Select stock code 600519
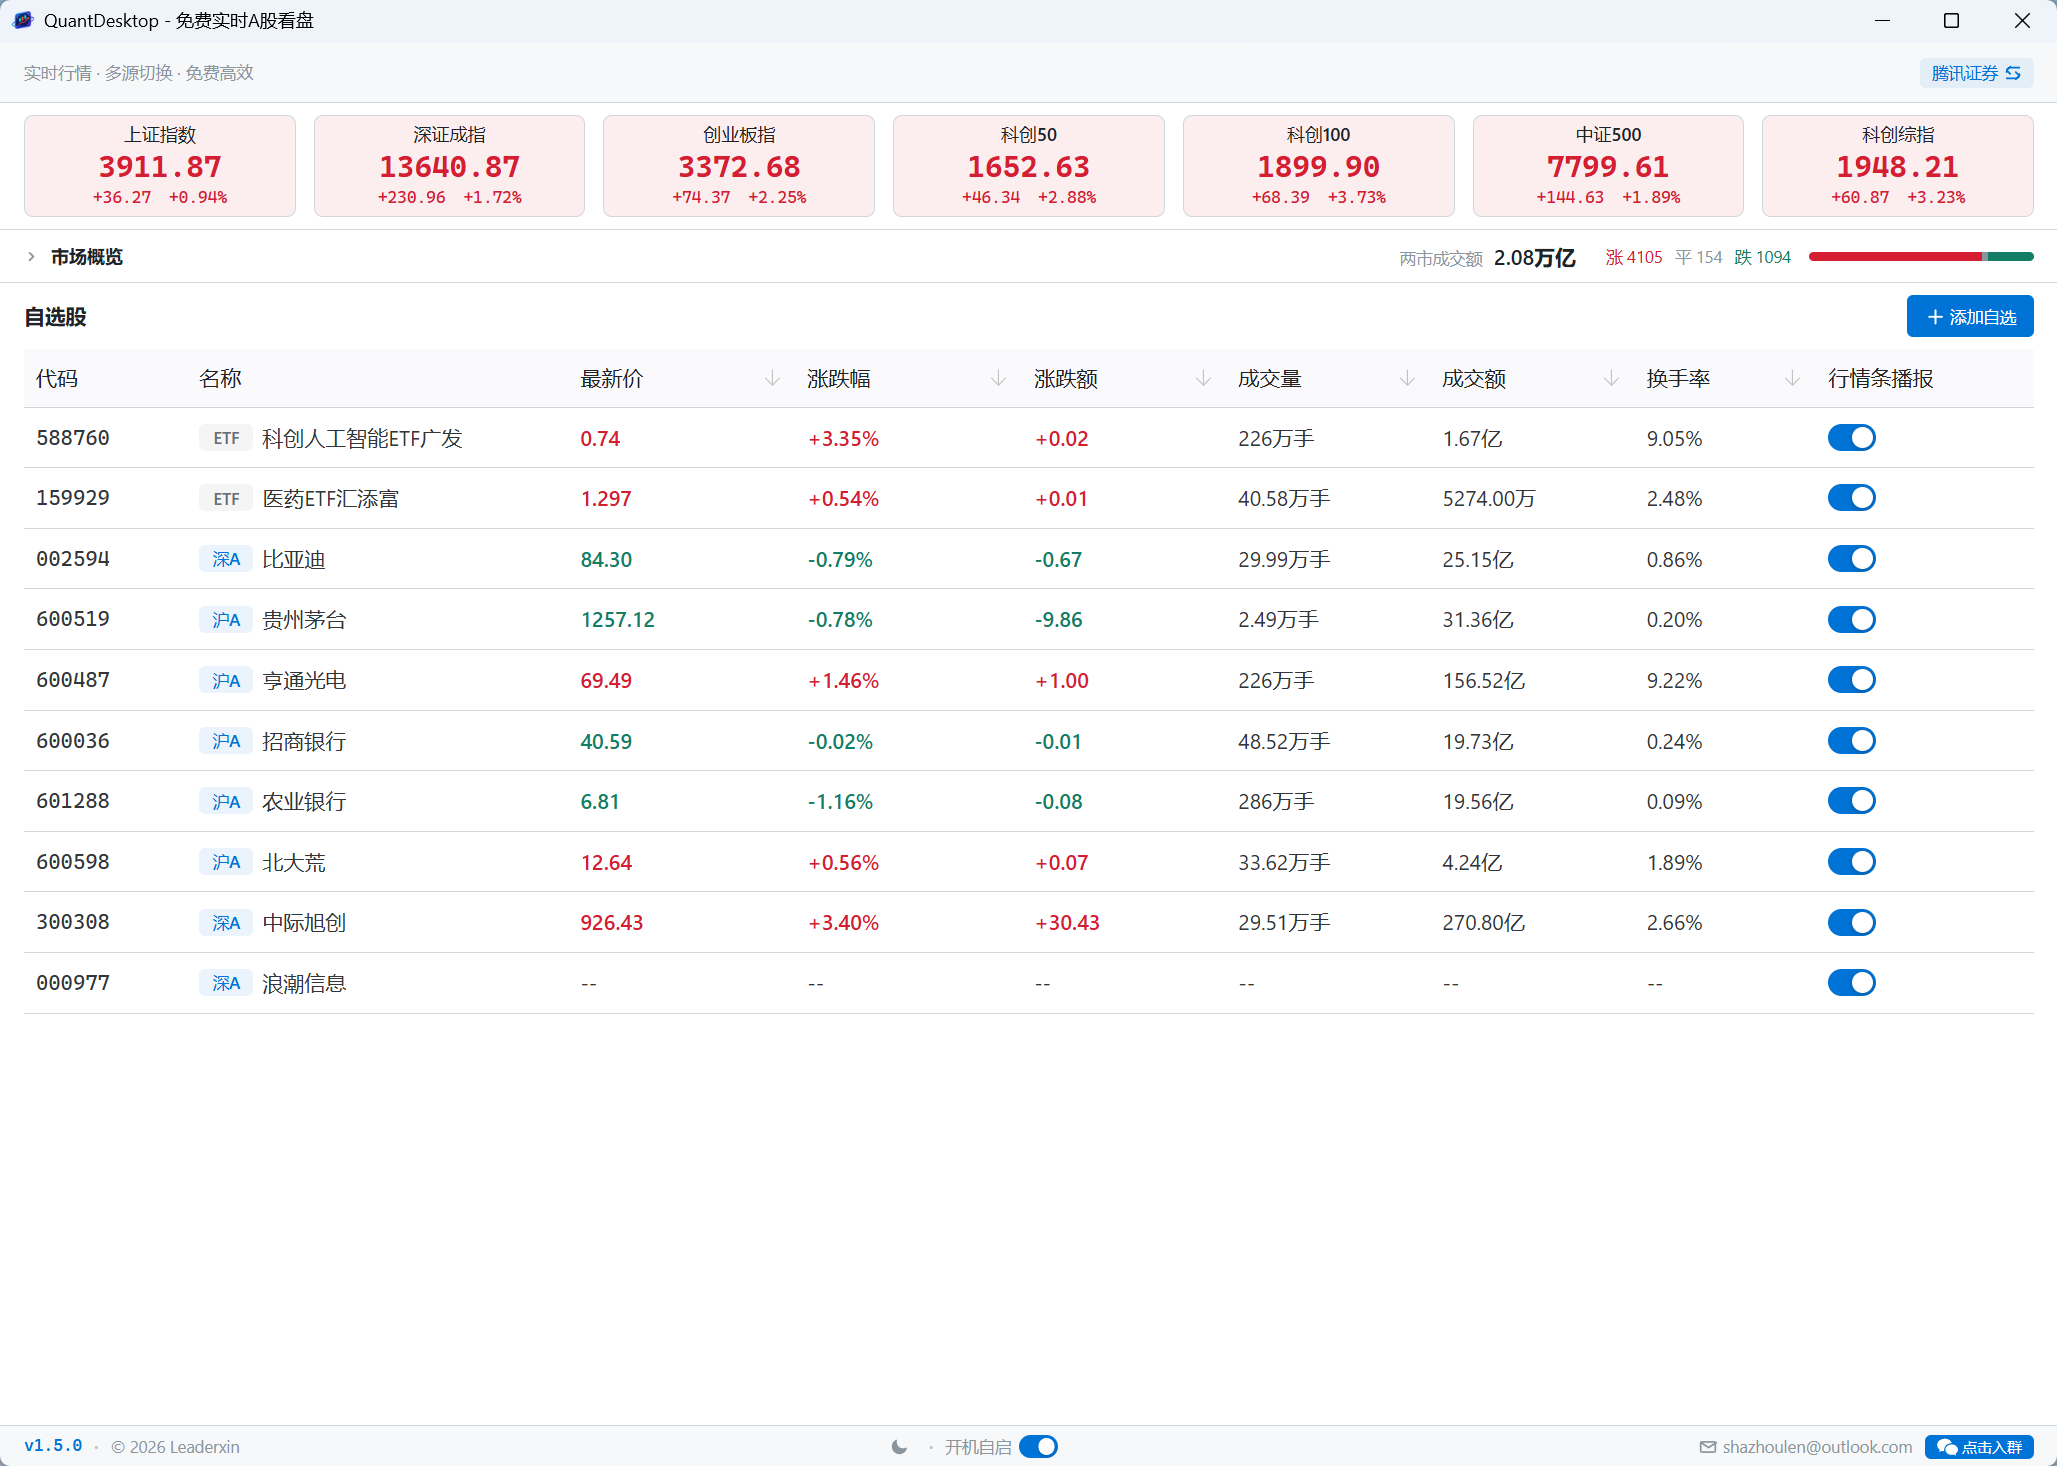Screen dimensions: 2057x1466 73,619
